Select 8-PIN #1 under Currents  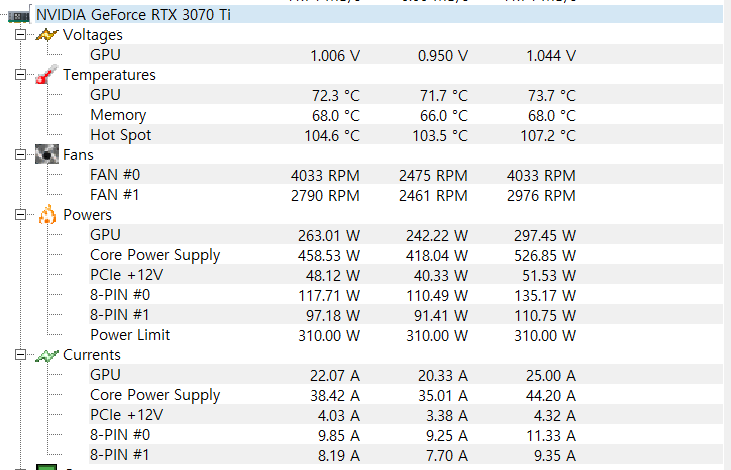[406, 455]
